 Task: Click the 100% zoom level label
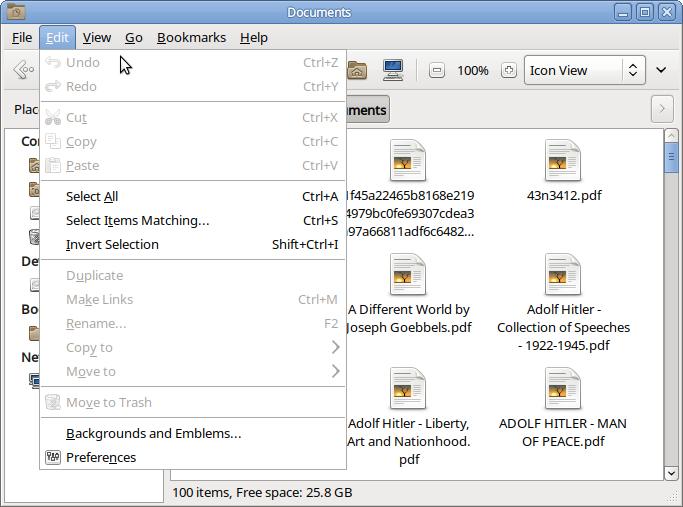click(x=473, y=70)
